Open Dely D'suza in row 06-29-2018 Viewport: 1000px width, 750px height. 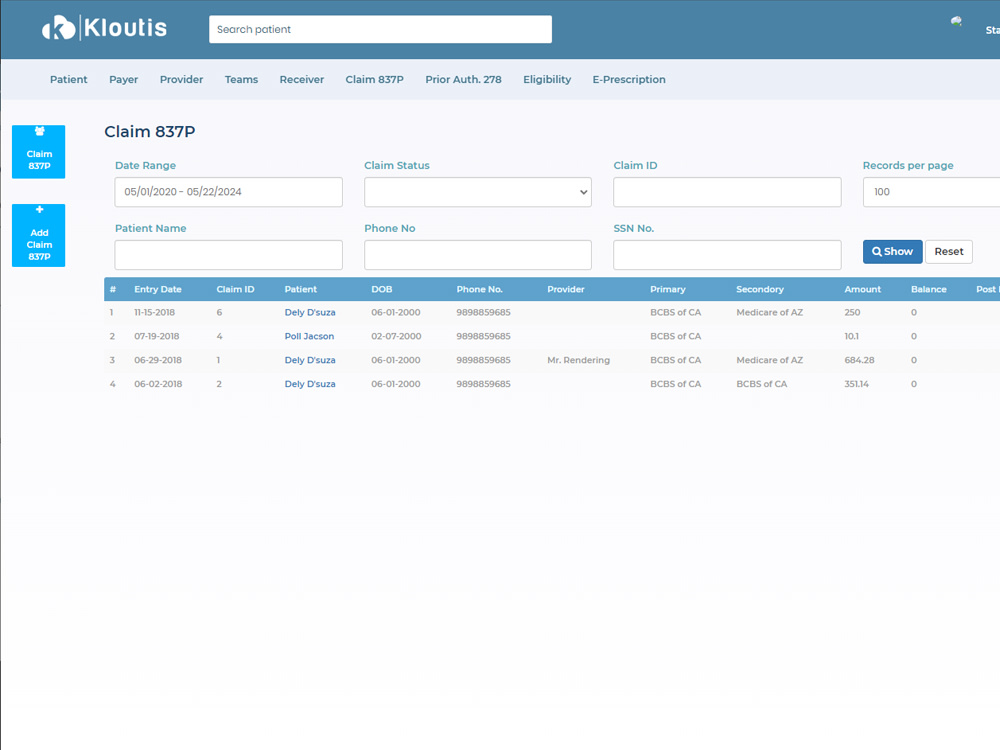(x=310, y=360)
